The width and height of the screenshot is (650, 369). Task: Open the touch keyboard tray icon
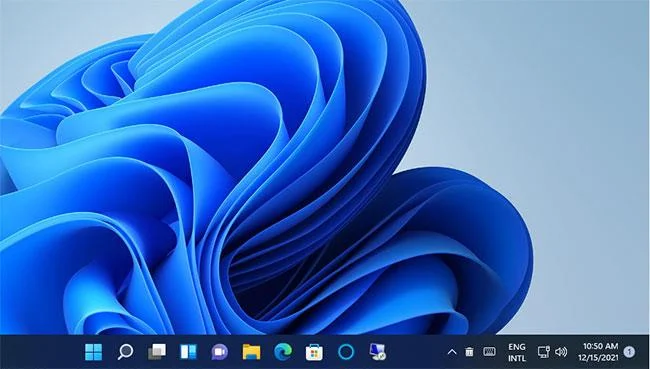tap(490, 352)
